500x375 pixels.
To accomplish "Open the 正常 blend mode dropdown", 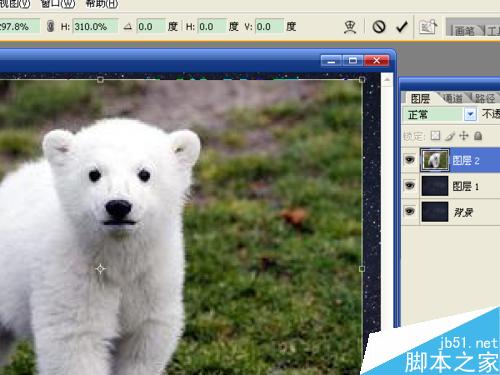I will pyautogui.click(x=470, y=114).
